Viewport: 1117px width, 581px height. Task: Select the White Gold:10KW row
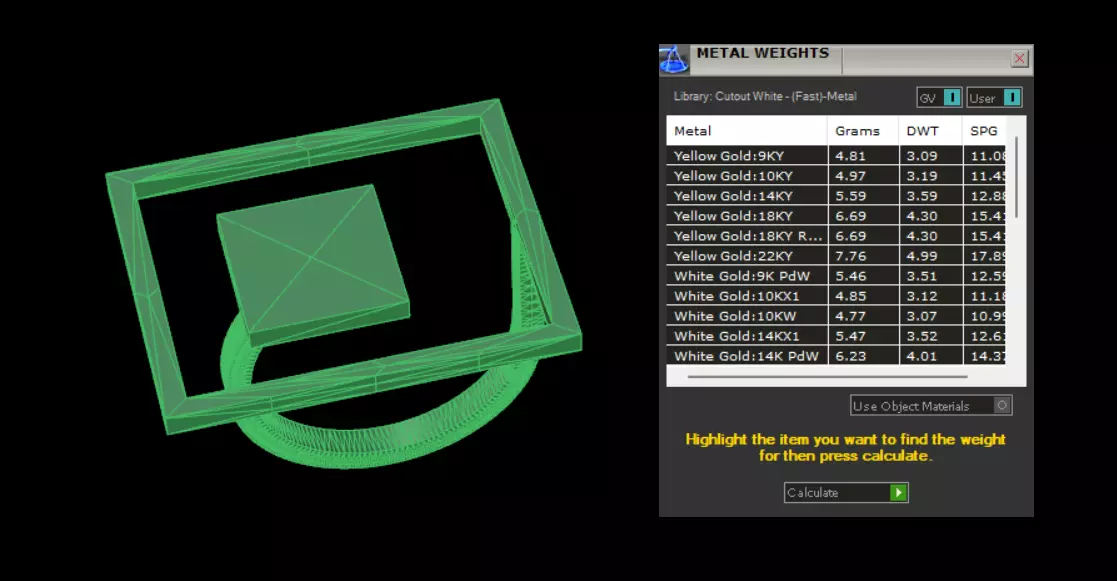[x=836, y=315]
